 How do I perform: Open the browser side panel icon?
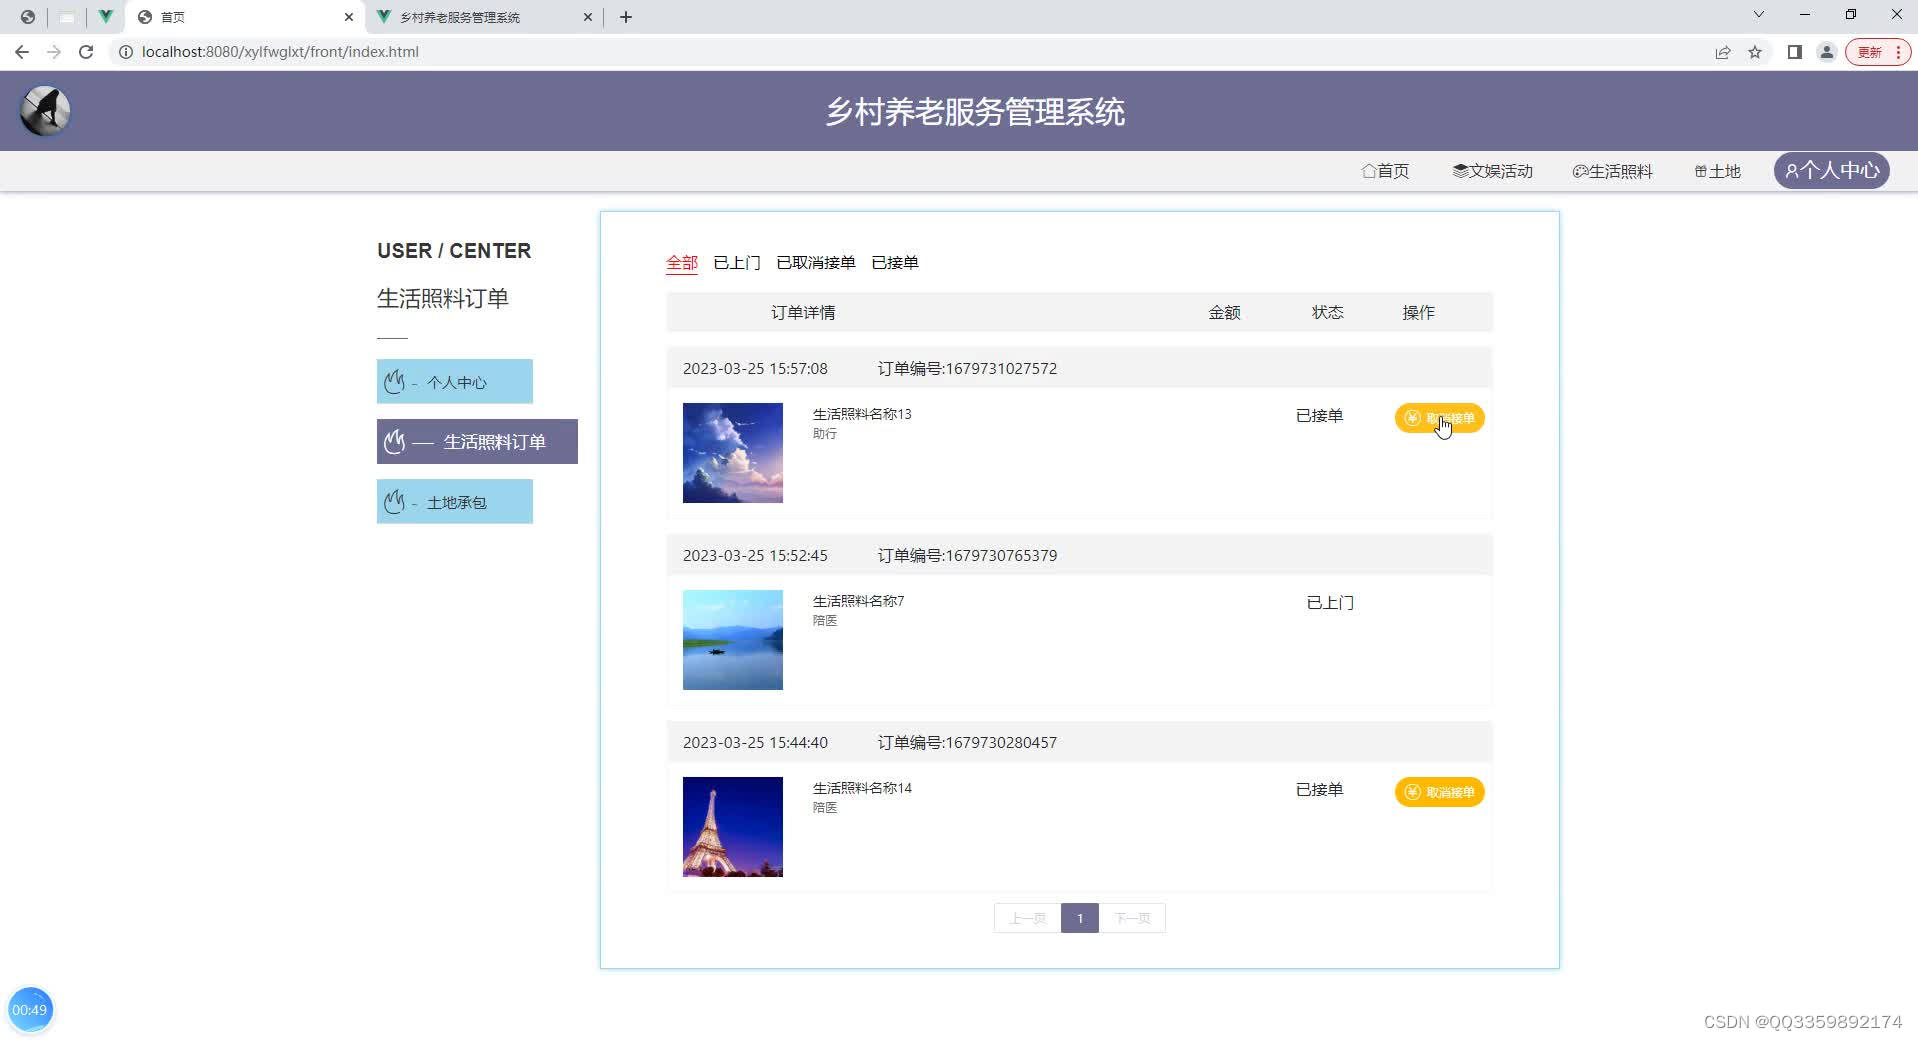(1795, 52)
